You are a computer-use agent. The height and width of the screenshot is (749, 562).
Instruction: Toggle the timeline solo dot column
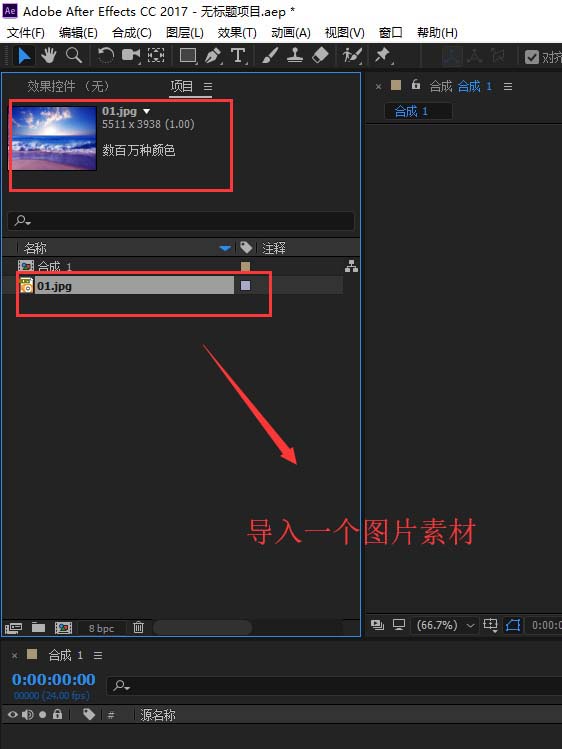click(x=42, y=715)
